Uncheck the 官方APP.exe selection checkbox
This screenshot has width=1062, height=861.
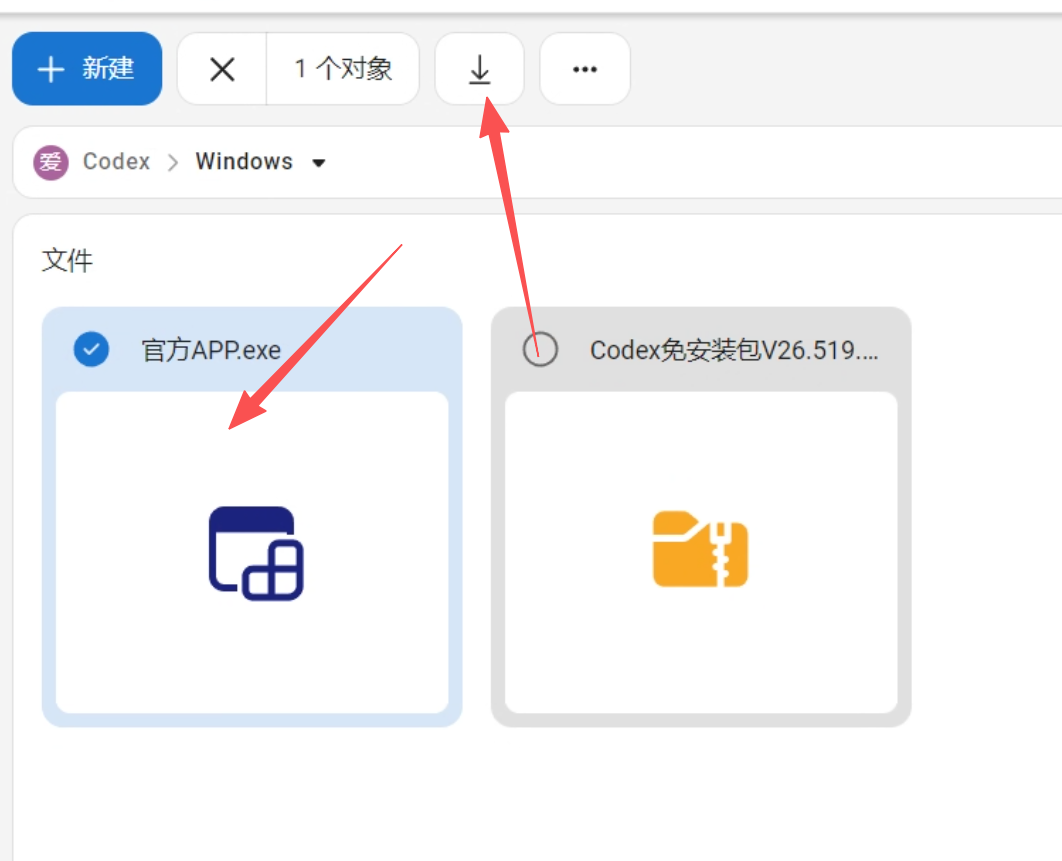(x=91, y=350)
